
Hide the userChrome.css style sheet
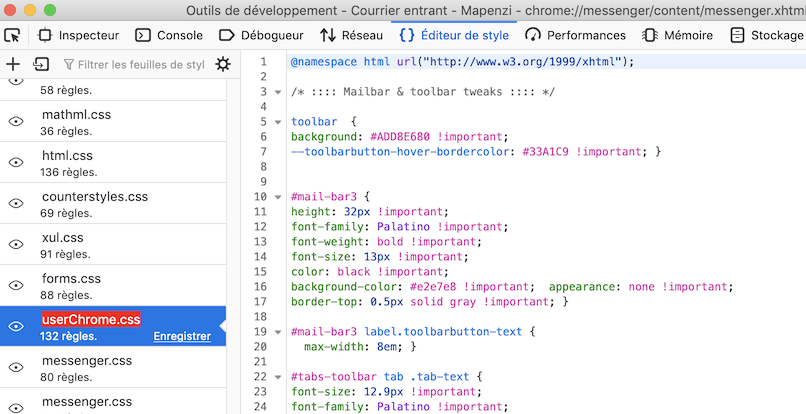16,326
